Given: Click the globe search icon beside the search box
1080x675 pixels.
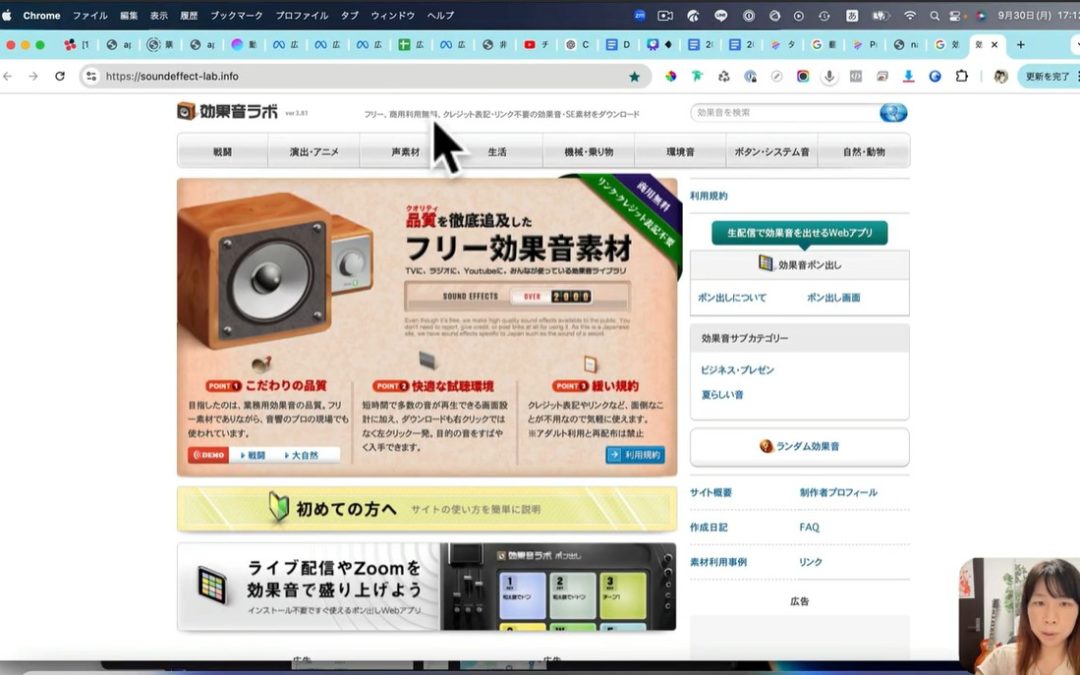Looking at the screenshot, I should point(892,113).
